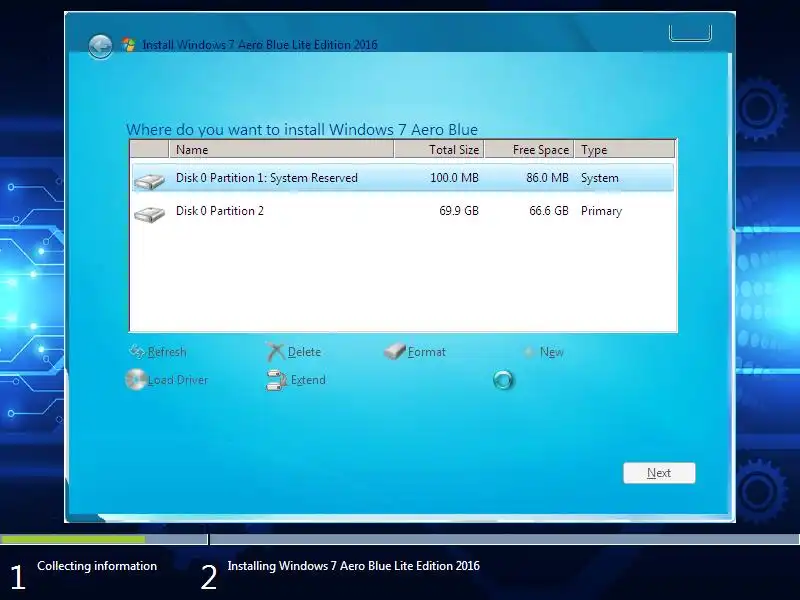Screen dimensions: 800x600
Task: Click the drive icon for System Reserved partition
Action: pyautogui.click(x=149, y=181)
